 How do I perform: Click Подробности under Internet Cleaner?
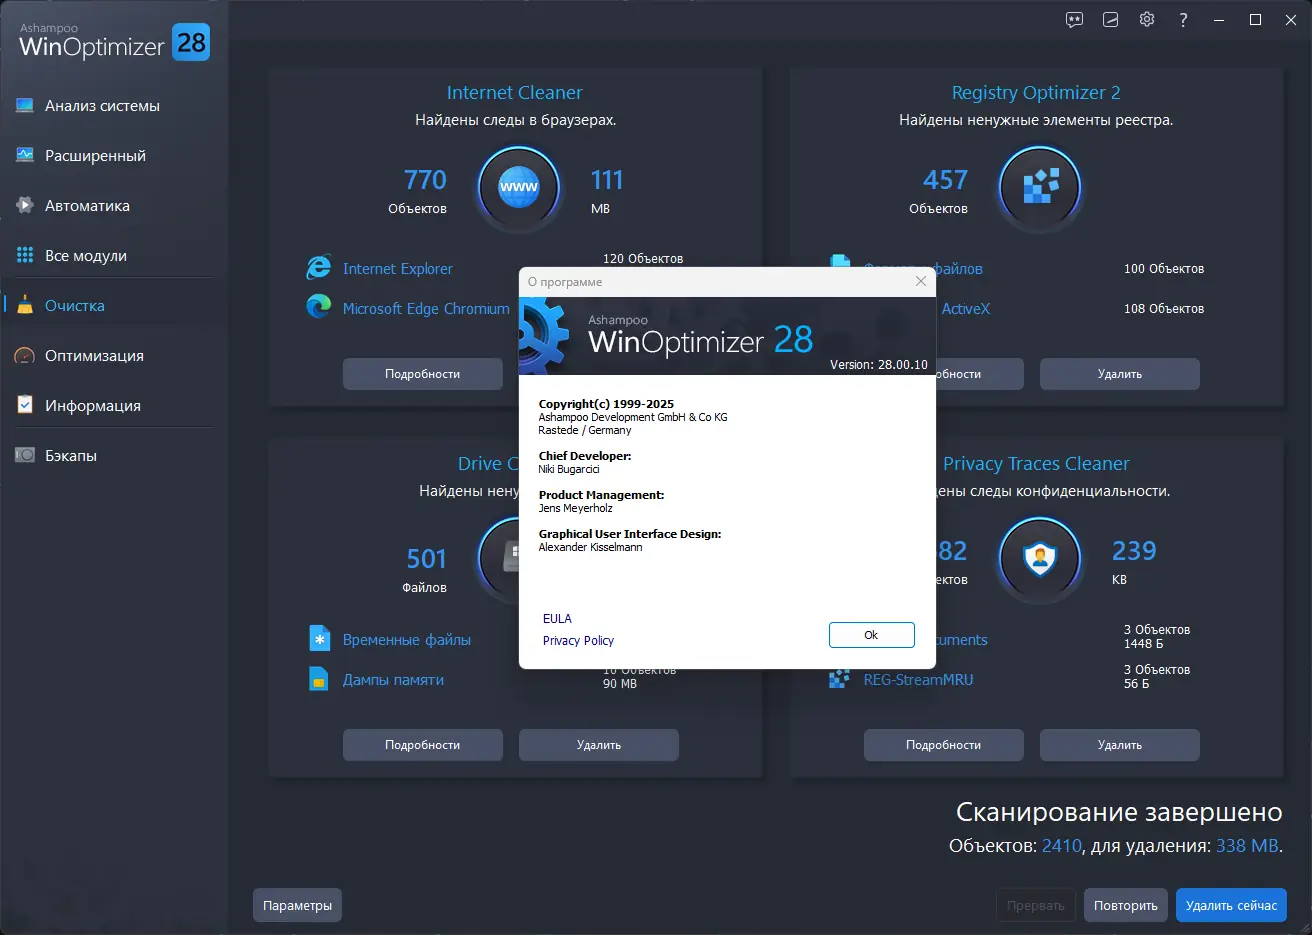(x=423, y=374)
